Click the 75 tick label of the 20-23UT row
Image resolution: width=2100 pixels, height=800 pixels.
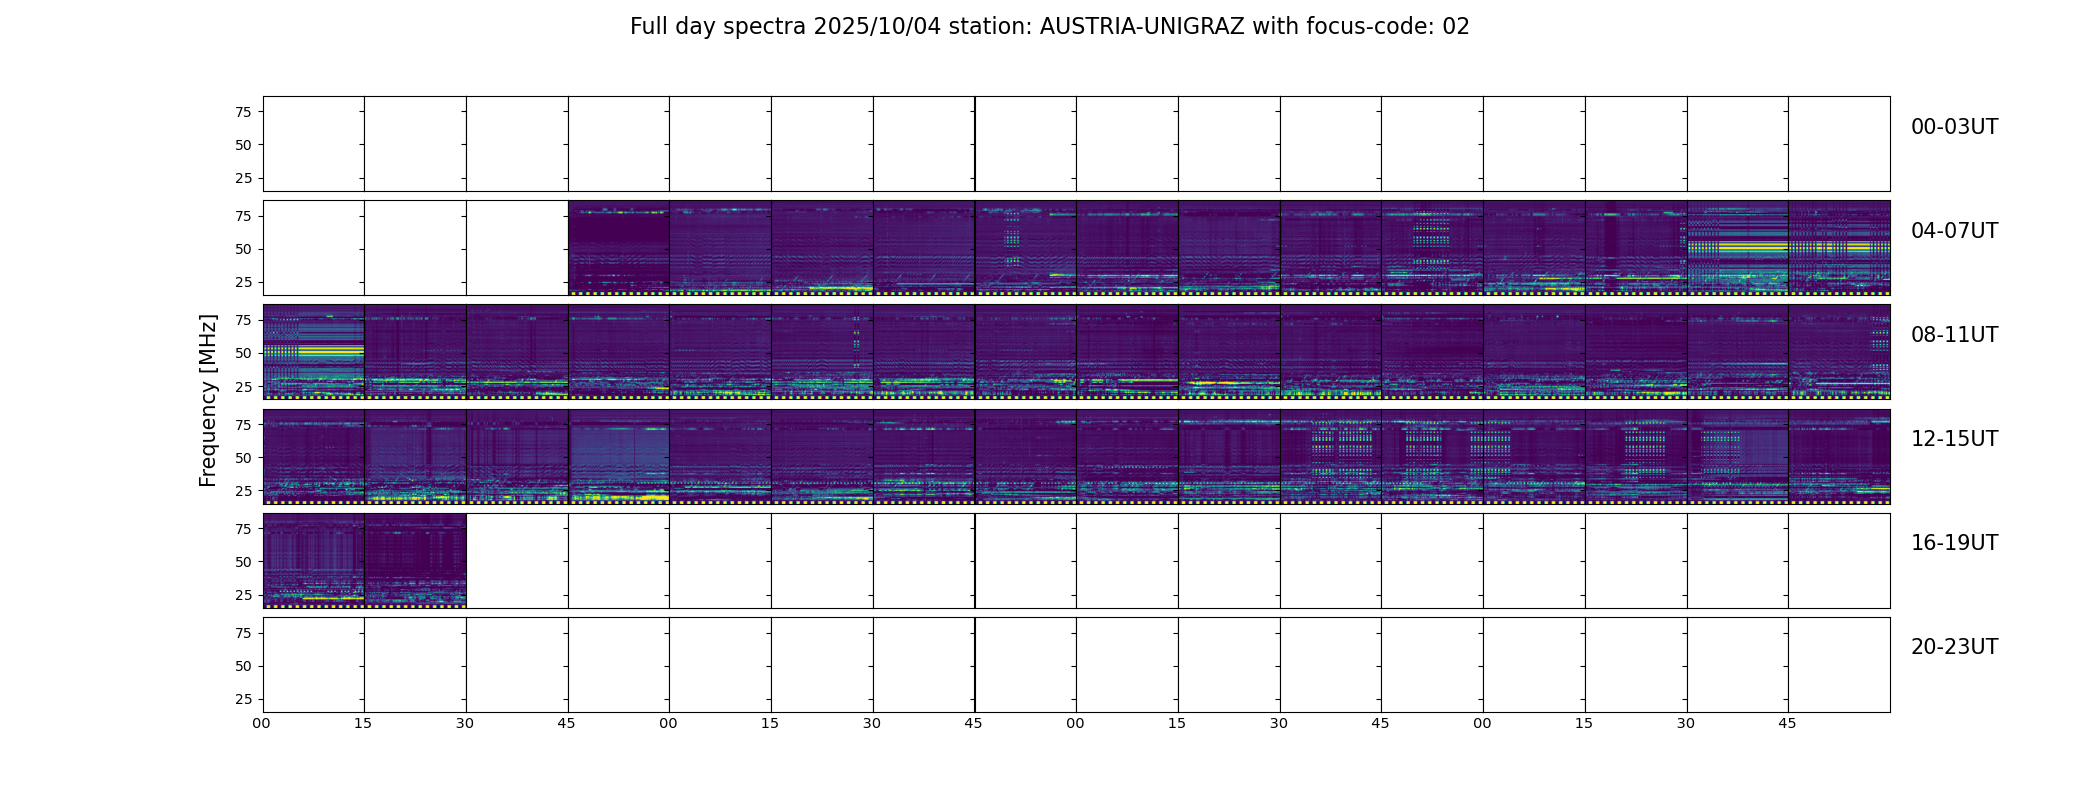click(243, 633)
